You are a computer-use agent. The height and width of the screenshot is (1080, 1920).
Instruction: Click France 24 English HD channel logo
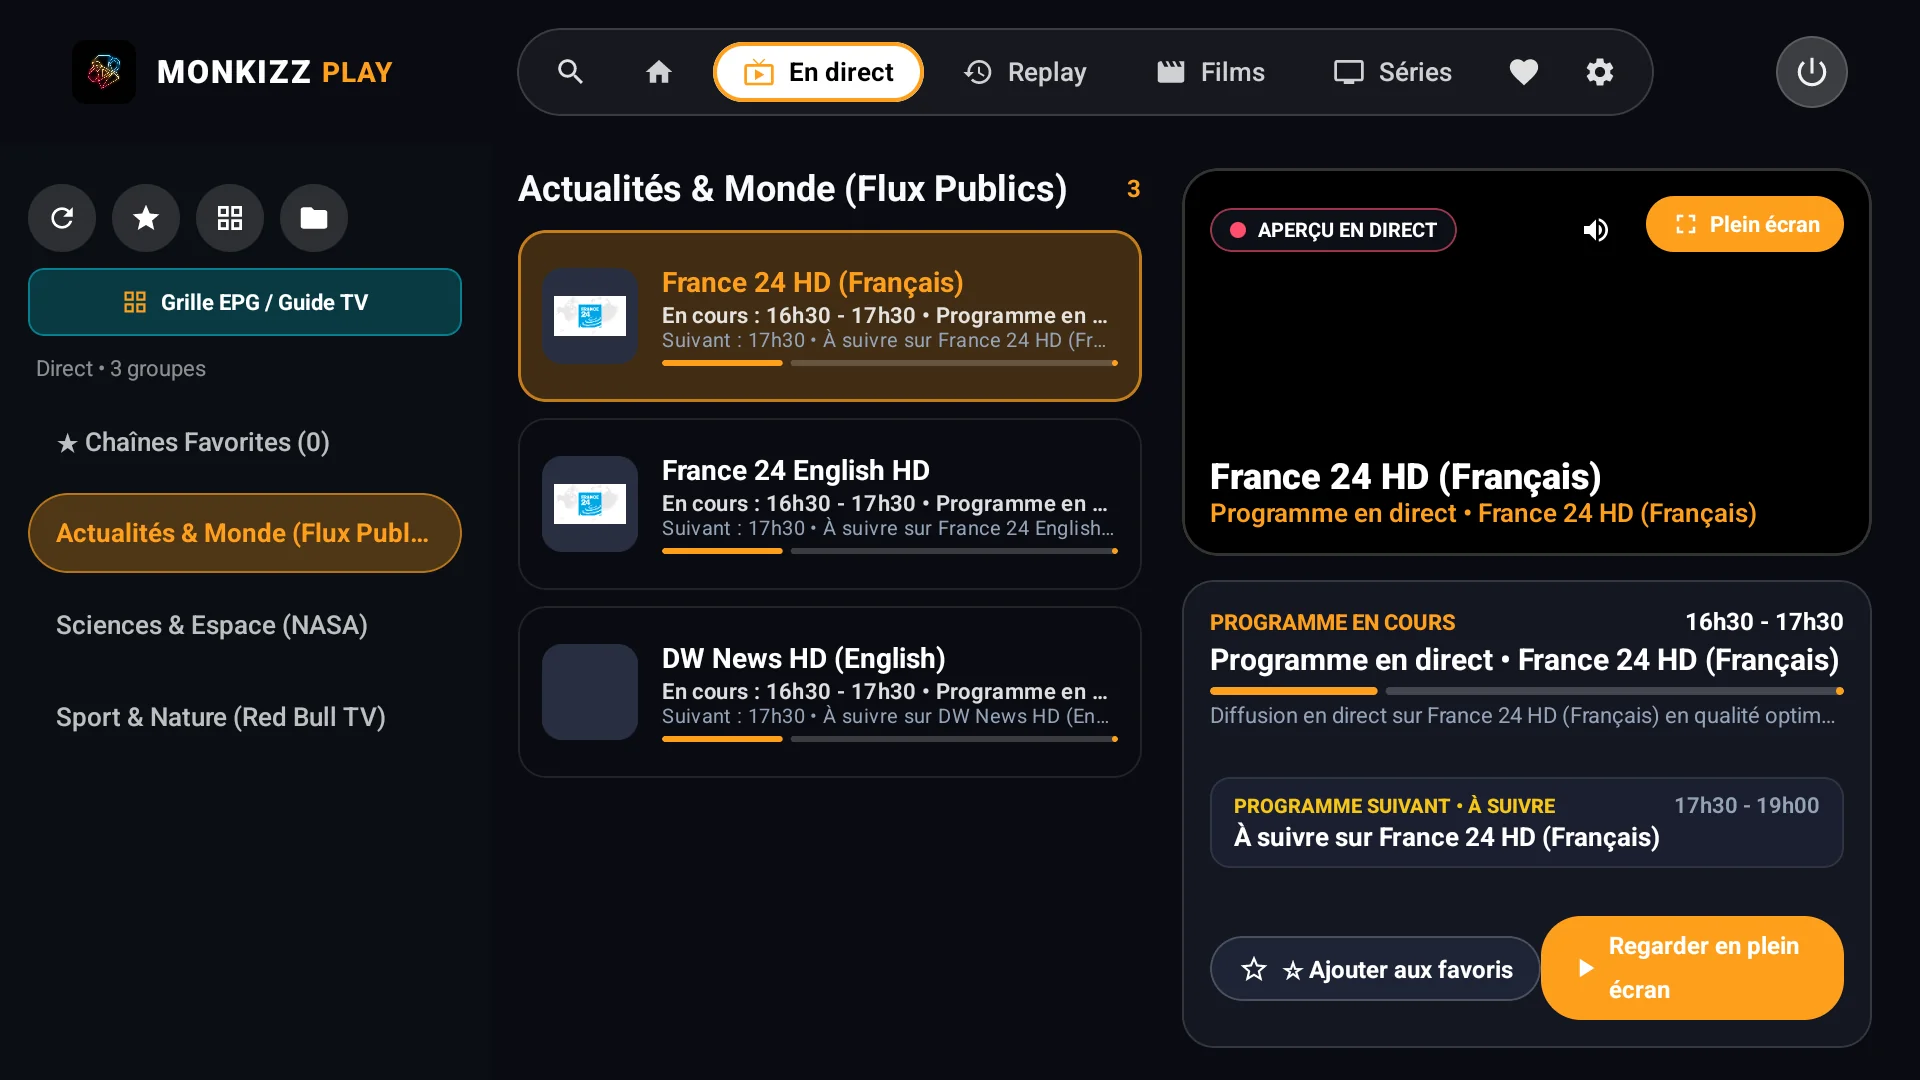pyautogui.click(x=590, y=504)
